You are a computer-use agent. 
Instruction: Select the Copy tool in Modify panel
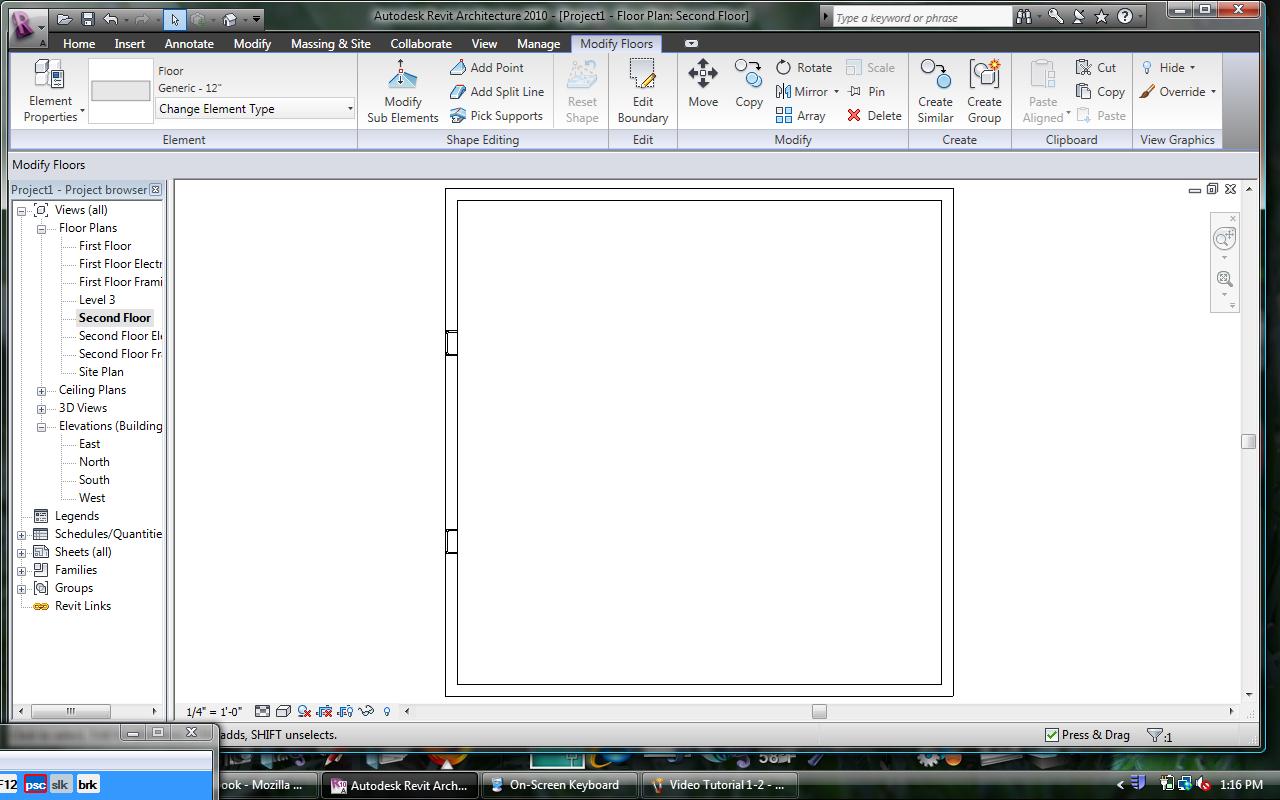tap(749, 84)
